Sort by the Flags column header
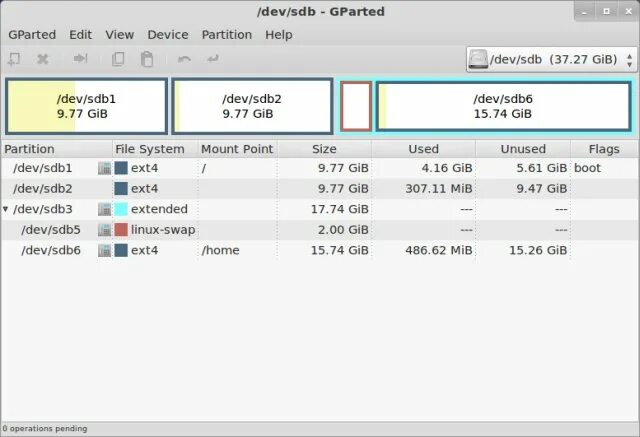The height and width of the screenshot is (437, 640). (604, 149)
